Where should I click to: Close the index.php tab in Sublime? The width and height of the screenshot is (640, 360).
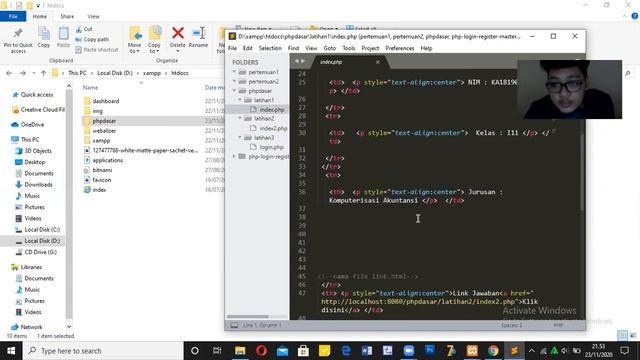(378, 62)
